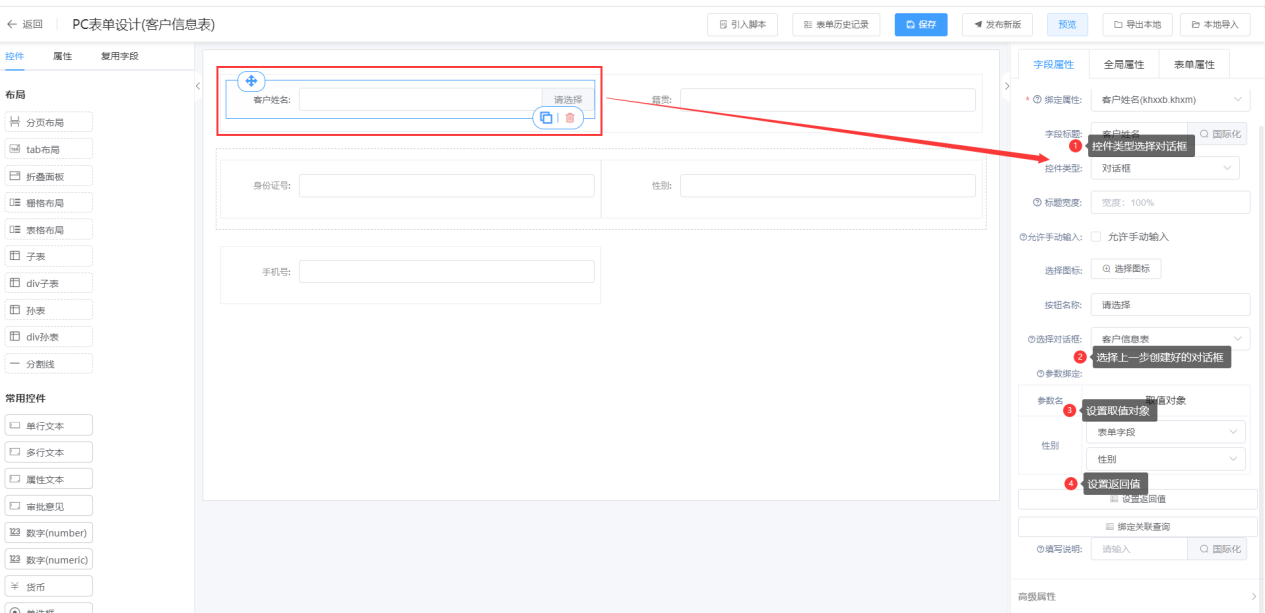Open the 控件类型 dropdown showing 对话框

(1165, 168)
